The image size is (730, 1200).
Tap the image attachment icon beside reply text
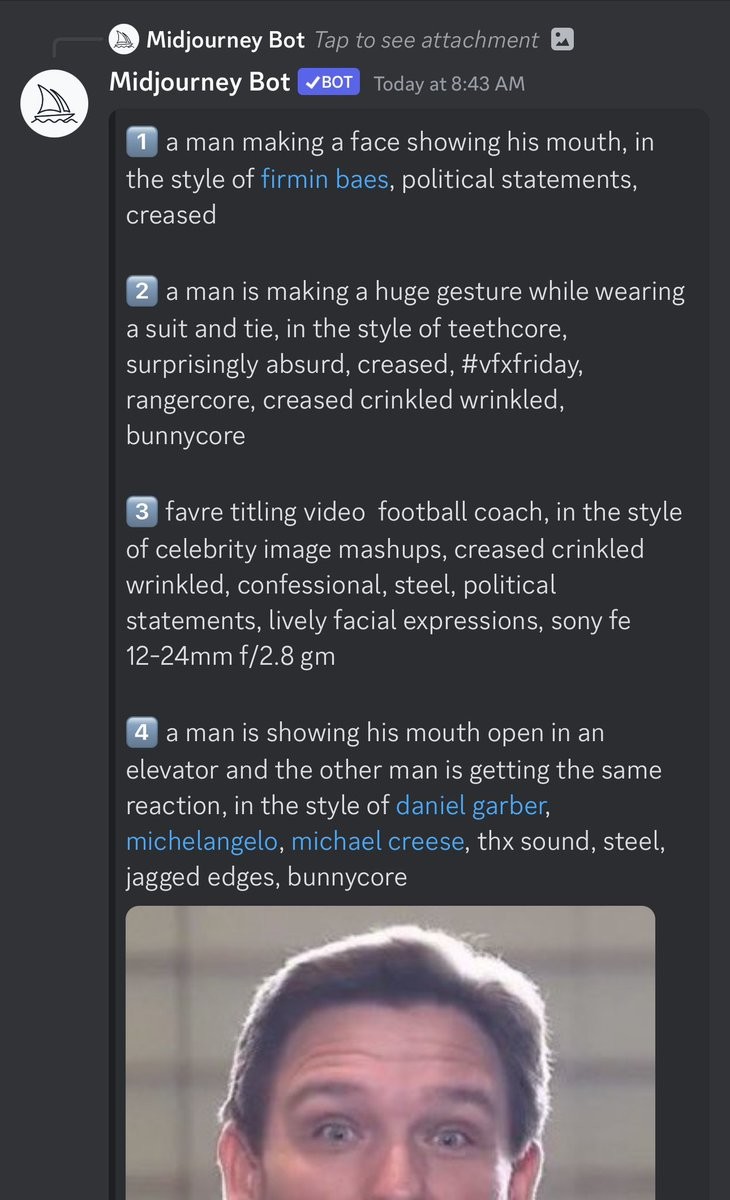tap(563, 40)
